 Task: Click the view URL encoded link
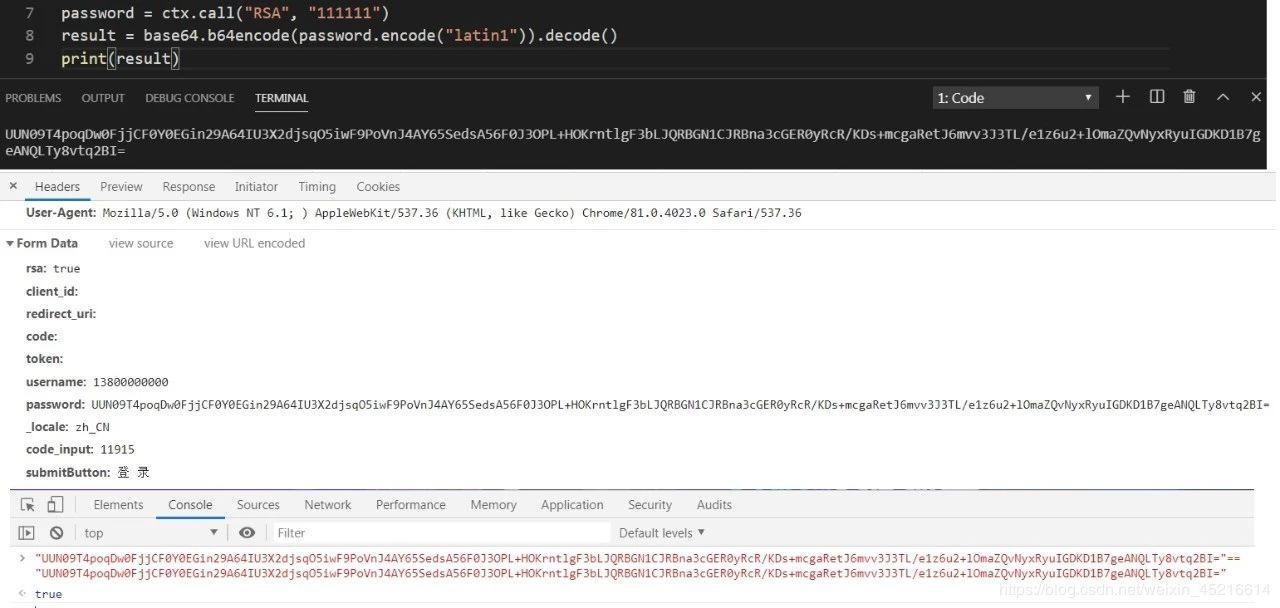(x=254, y=243)
